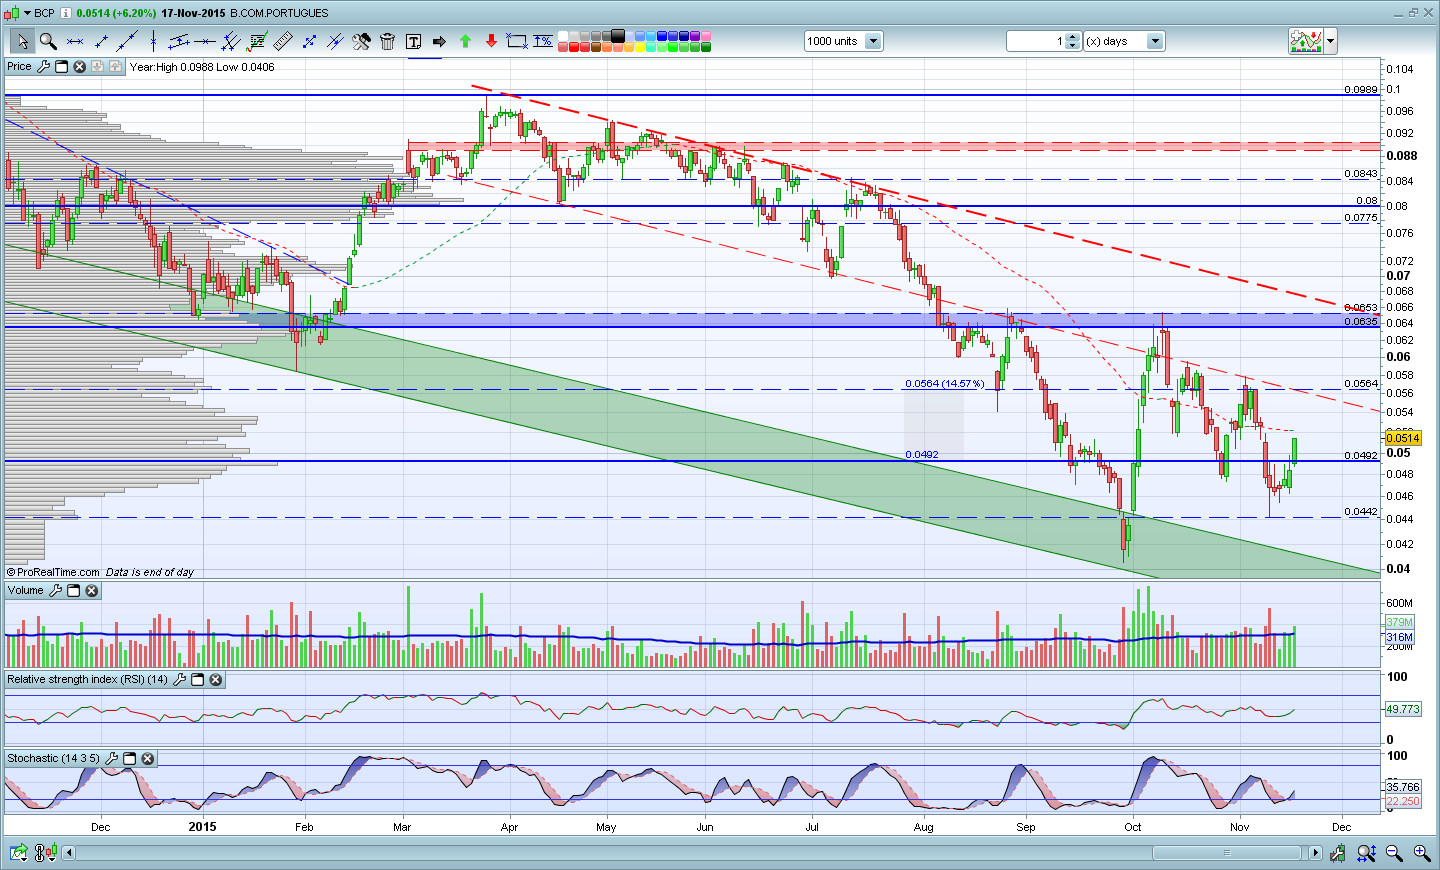Open the 1000 units dropdown
Image resolution: width=1440 pixels, height=870 pixels.
[x=873, y=41]
